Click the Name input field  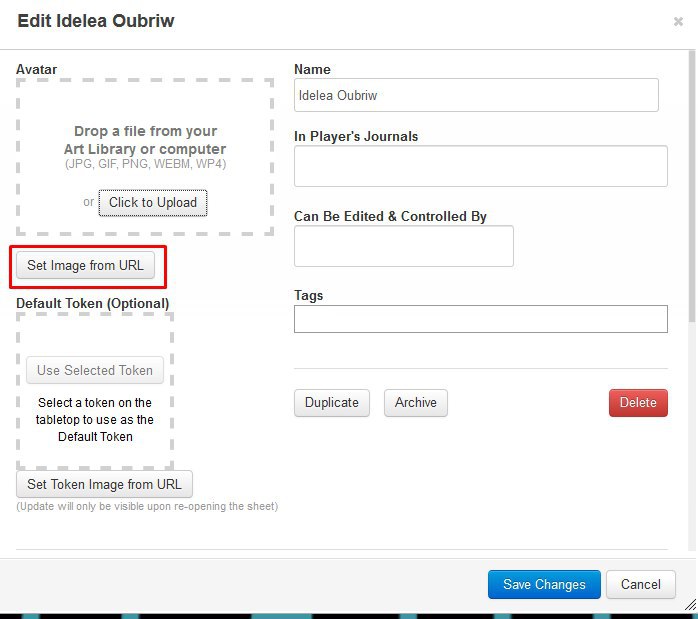[x=476, y=95]
